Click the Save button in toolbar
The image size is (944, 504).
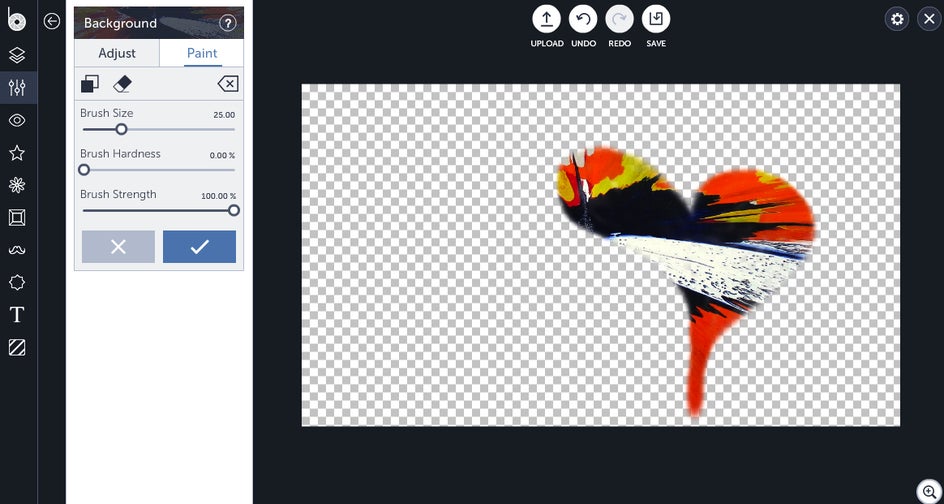656,26
